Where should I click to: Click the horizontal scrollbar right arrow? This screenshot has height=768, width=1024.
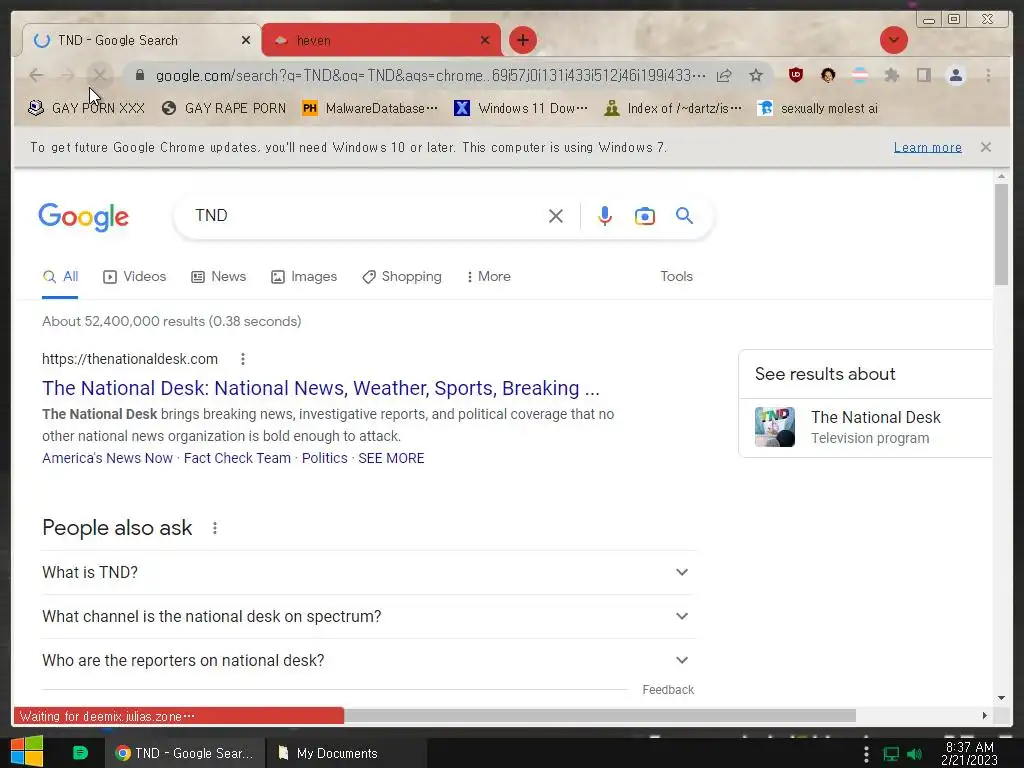(984, 716)
